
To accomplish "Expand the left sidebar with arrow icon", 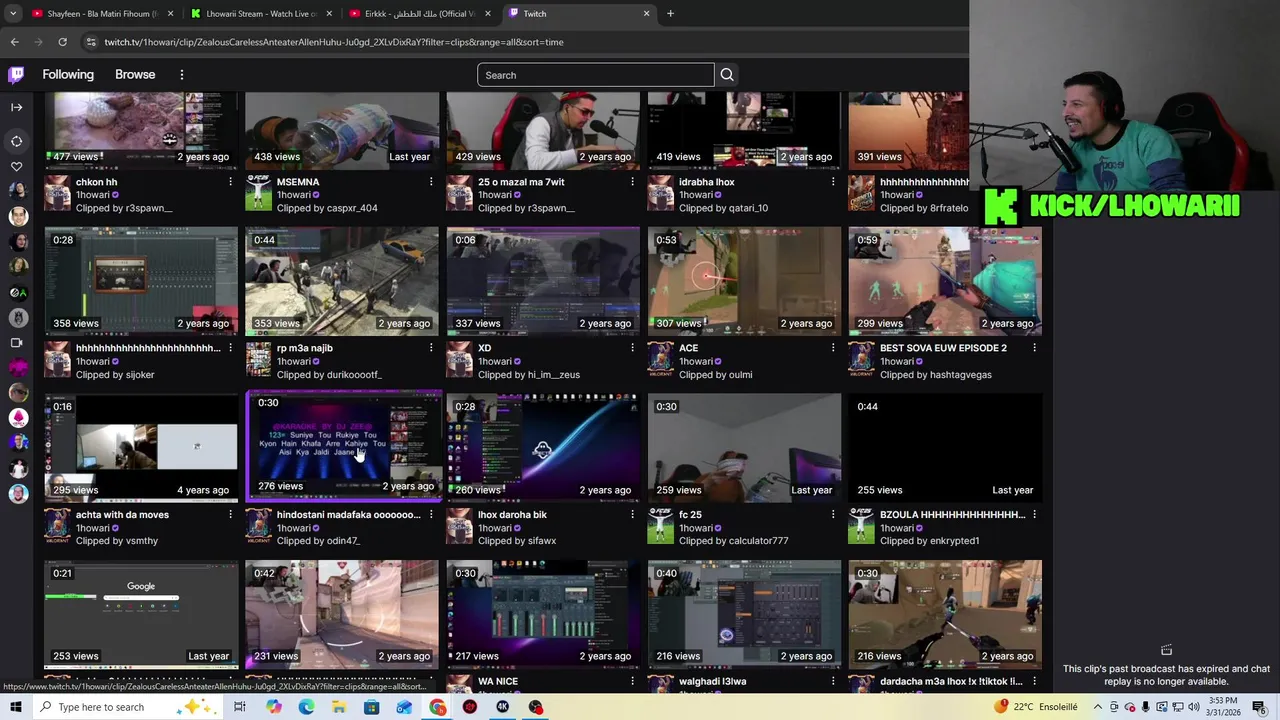I will tap(16, 107).
